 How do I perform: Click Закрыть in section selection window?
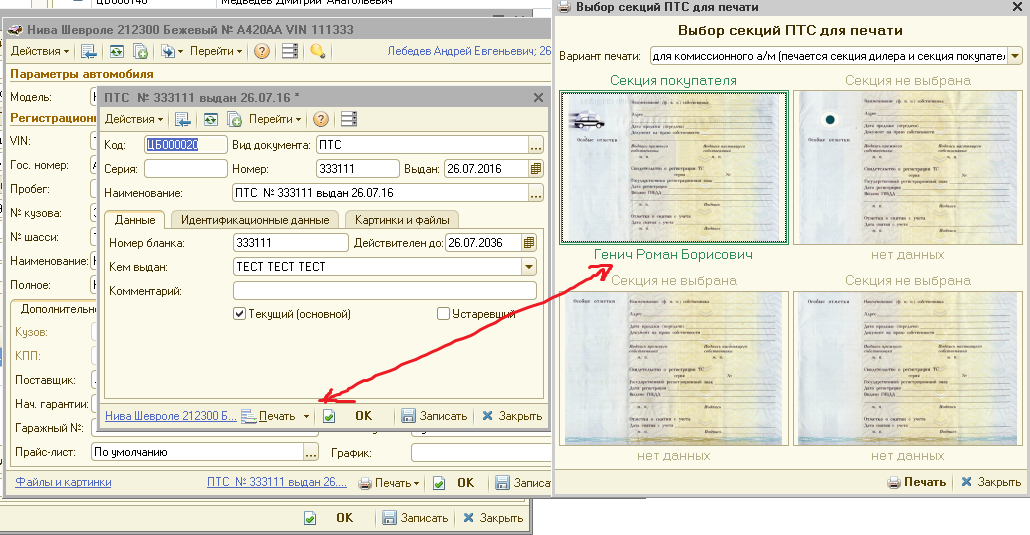(991, 482)
